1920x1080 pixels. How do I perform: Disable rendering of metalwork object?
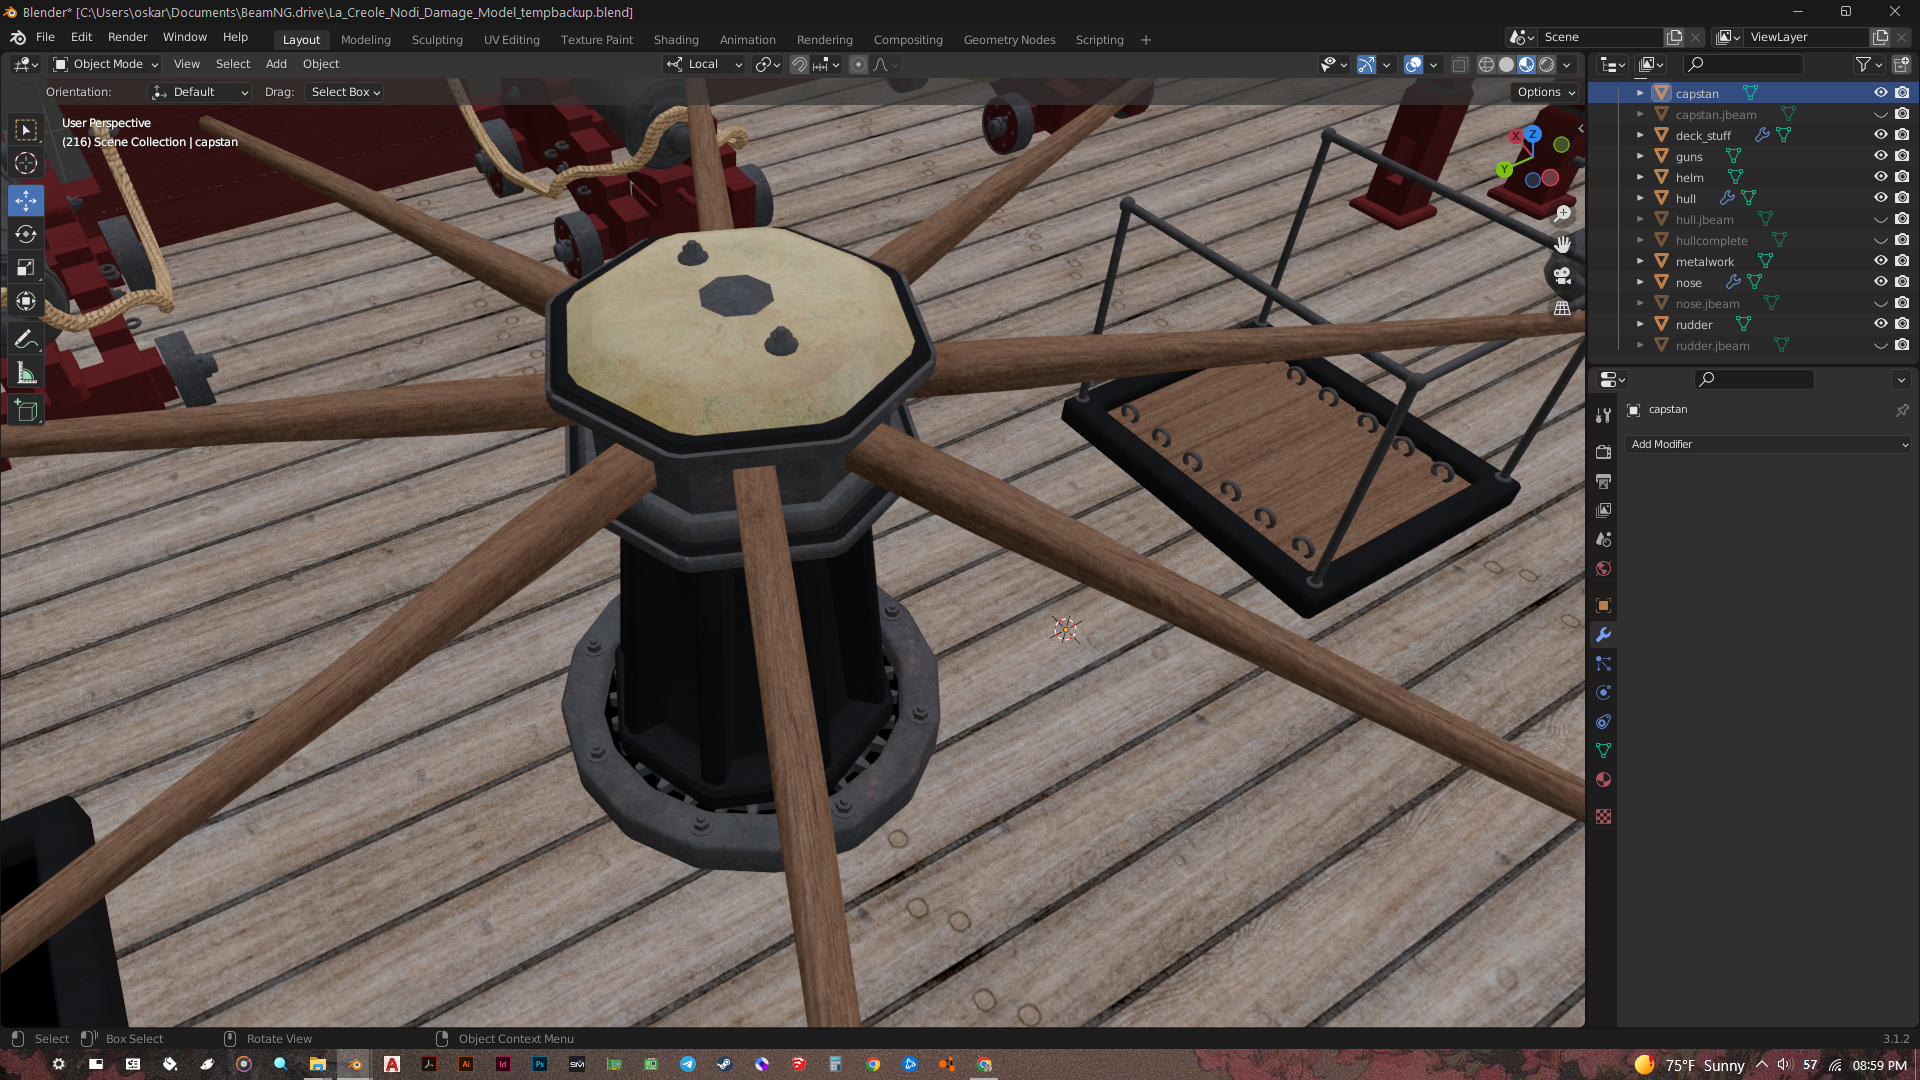pos(1902,261)
